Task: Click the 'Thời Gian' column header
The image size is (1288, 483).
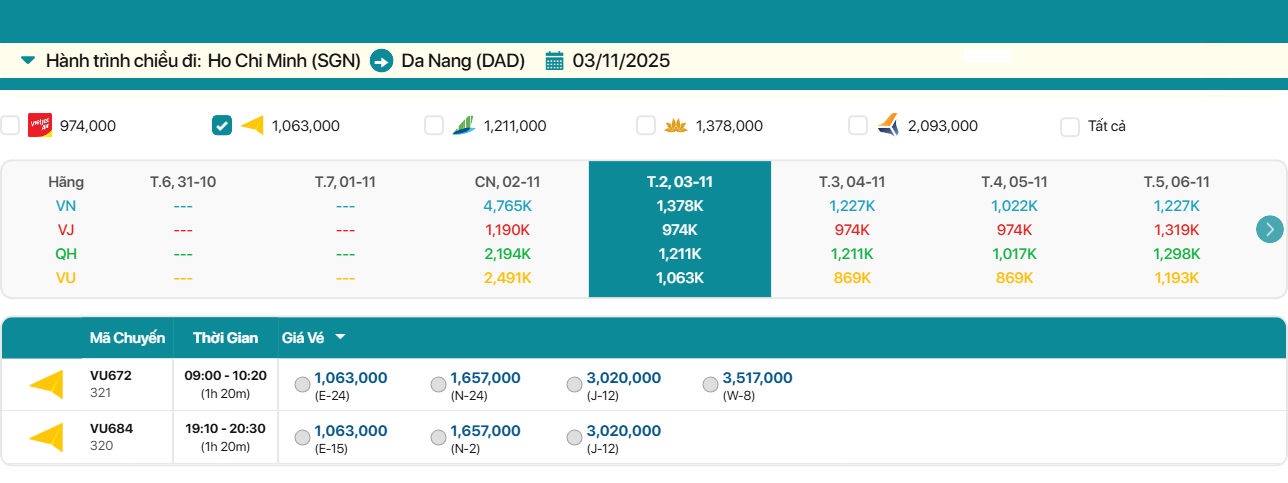Action: pyautogui.click(x=225, y=338)
